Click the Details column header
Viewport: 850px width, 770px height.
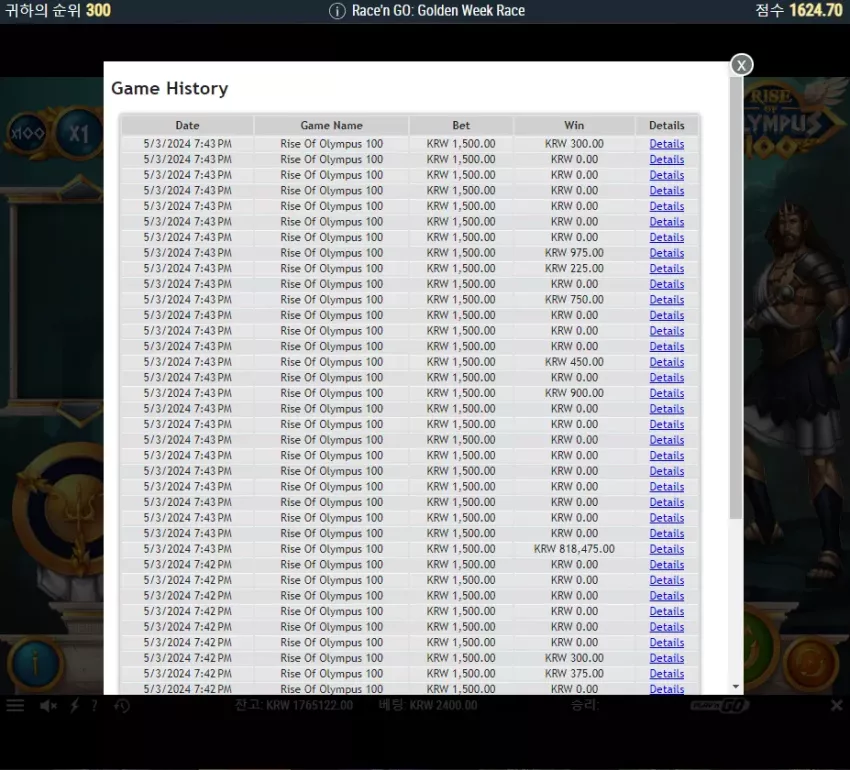667,125
